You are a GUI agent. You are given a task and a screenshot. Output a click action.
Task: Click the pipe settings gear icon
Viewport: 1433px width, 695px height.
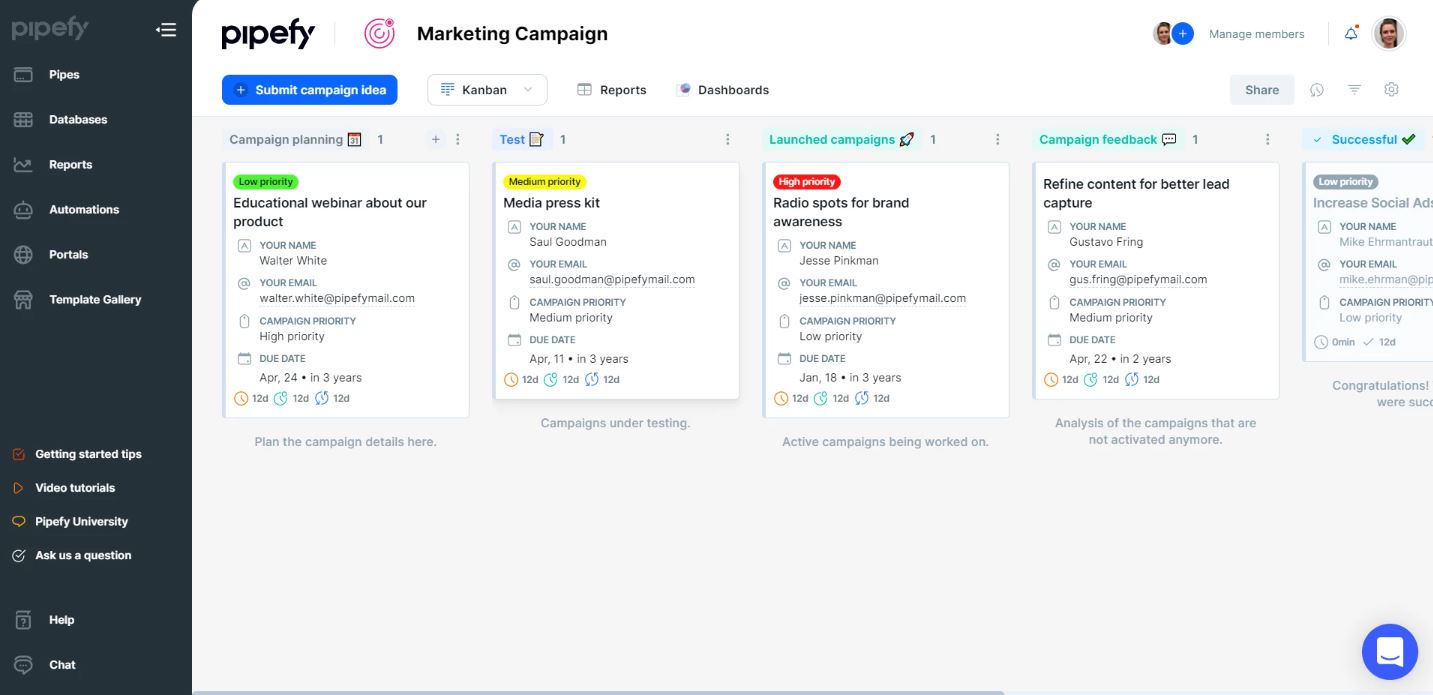1391,89
